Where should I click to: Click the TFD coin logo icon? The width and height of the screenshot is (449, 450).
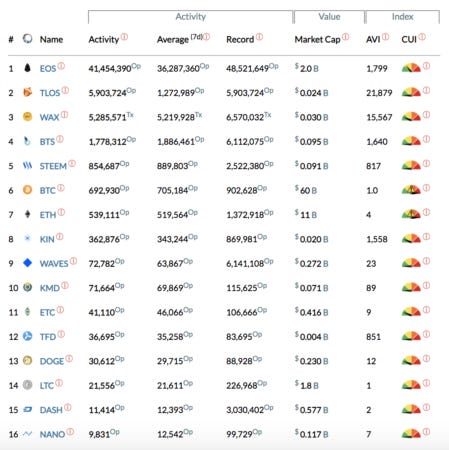[x=27, y=336]
